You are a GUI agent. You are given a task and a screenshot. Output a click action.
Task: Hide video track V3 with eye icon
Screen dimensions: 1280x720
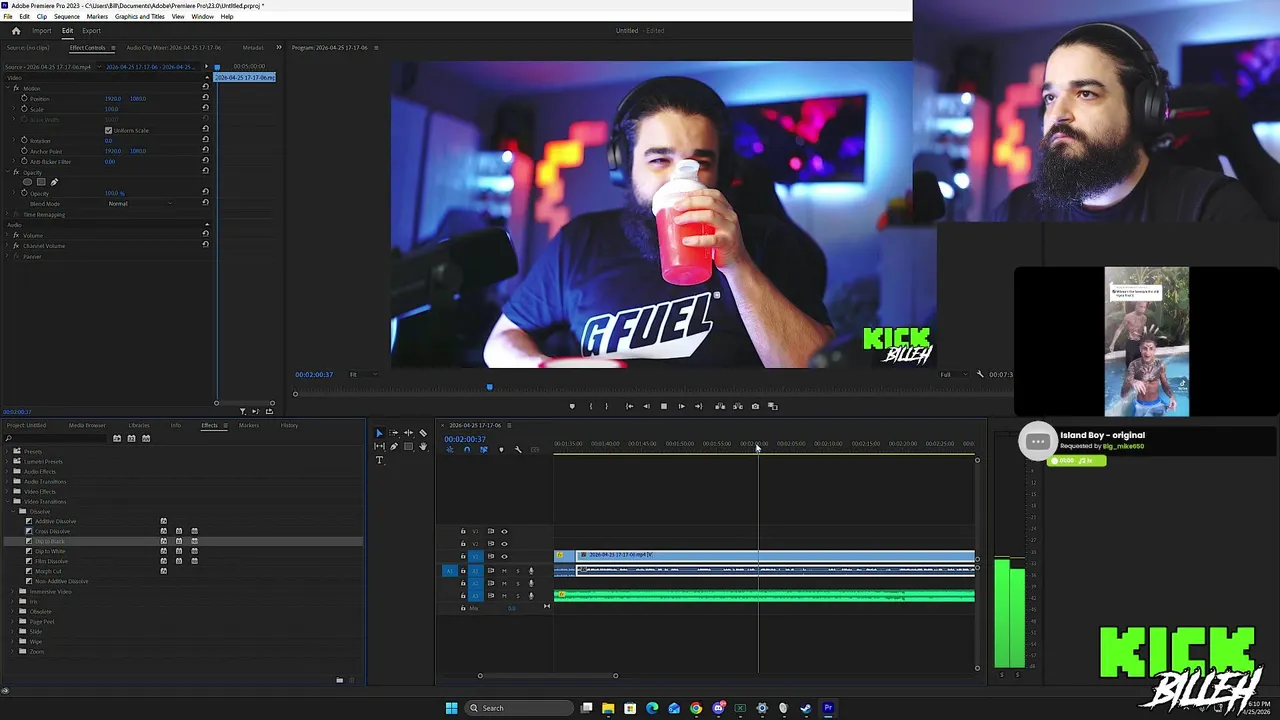pos(504,531)
